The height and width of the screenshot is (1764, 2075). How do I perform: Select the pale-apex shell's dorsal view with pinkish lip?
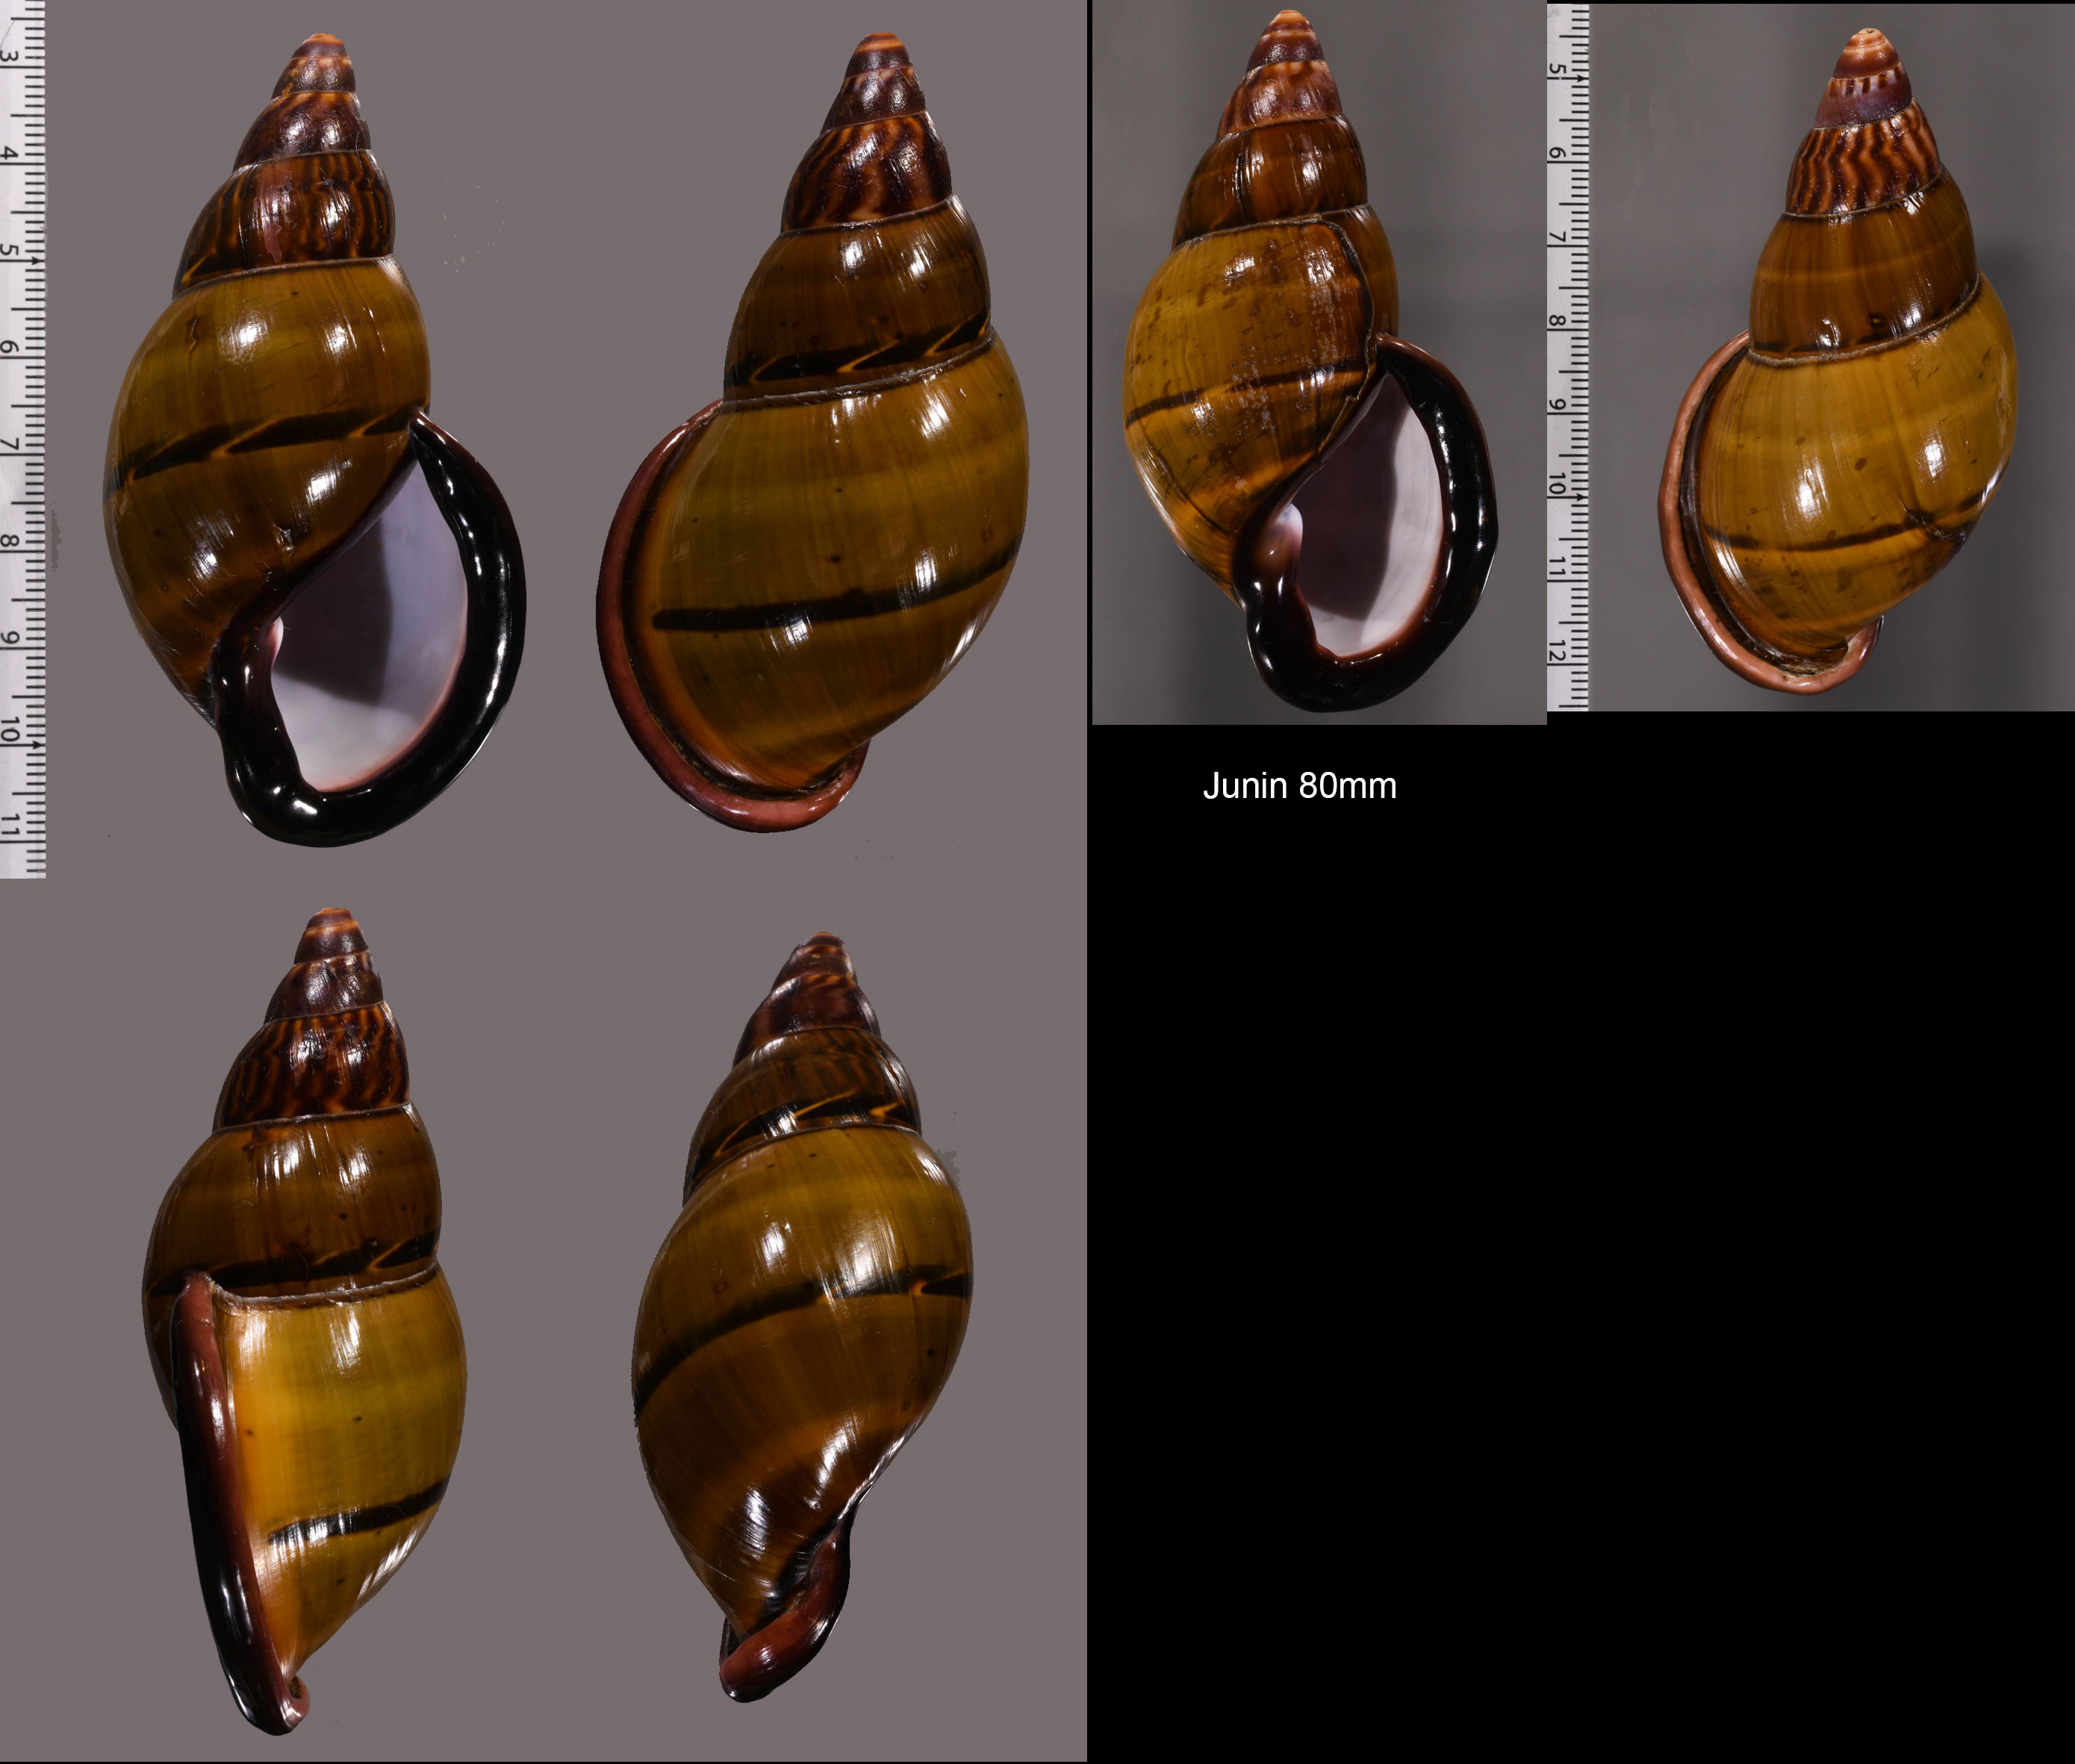[x=1838, y=361]
